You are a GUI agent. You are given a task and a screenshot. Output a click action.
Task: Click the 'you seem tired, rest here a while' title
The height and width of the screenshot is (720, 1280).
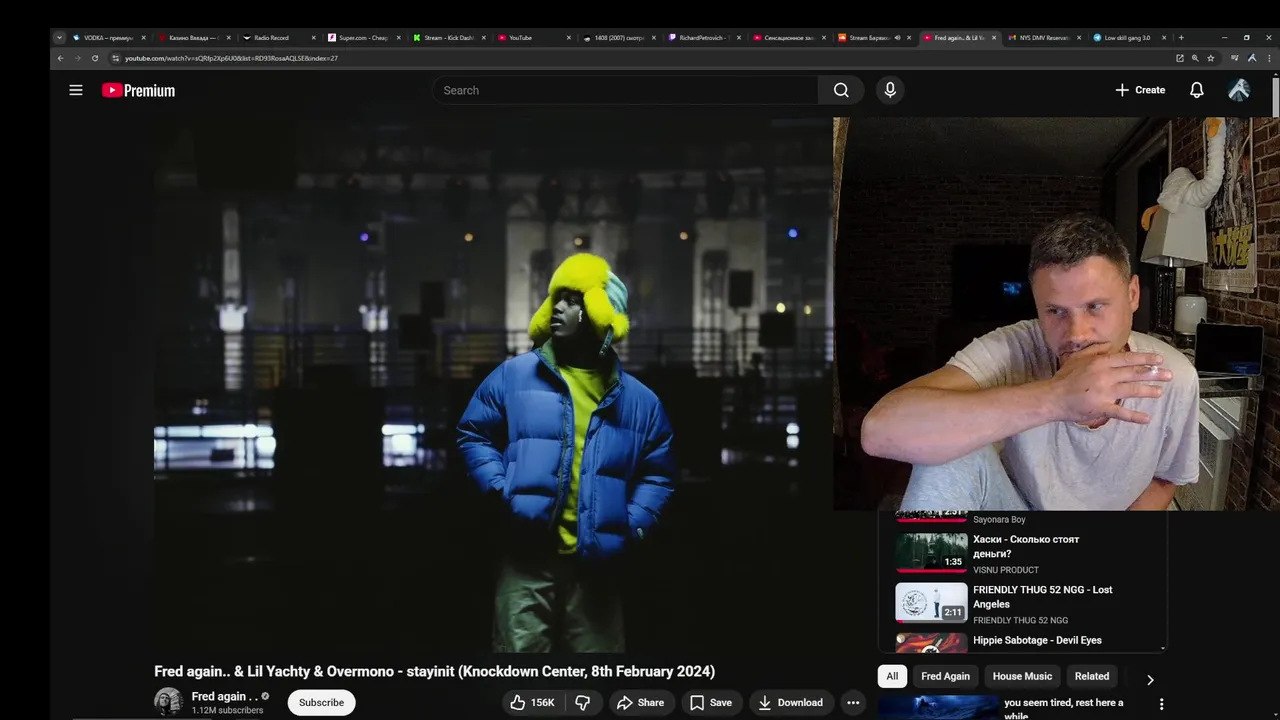tap(1064, 709)
